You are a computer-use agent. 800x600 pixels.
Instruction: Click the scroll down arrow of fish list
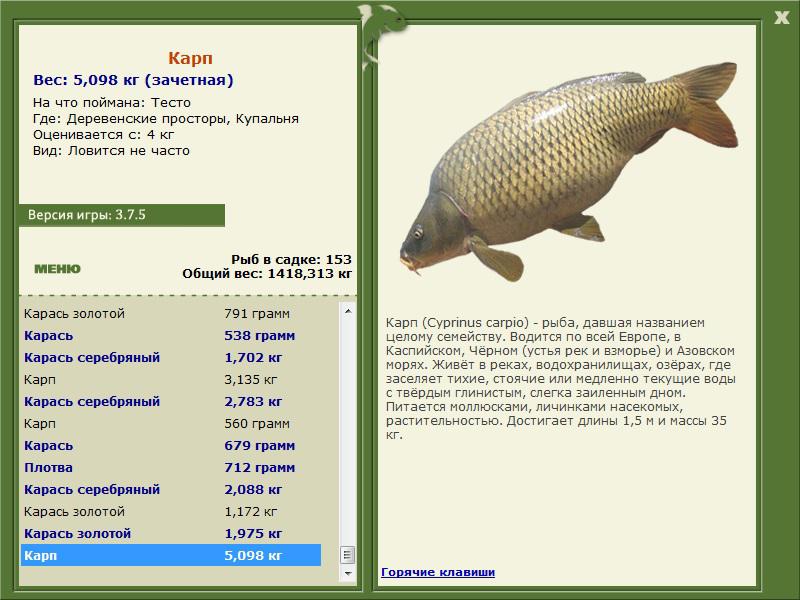348,573
